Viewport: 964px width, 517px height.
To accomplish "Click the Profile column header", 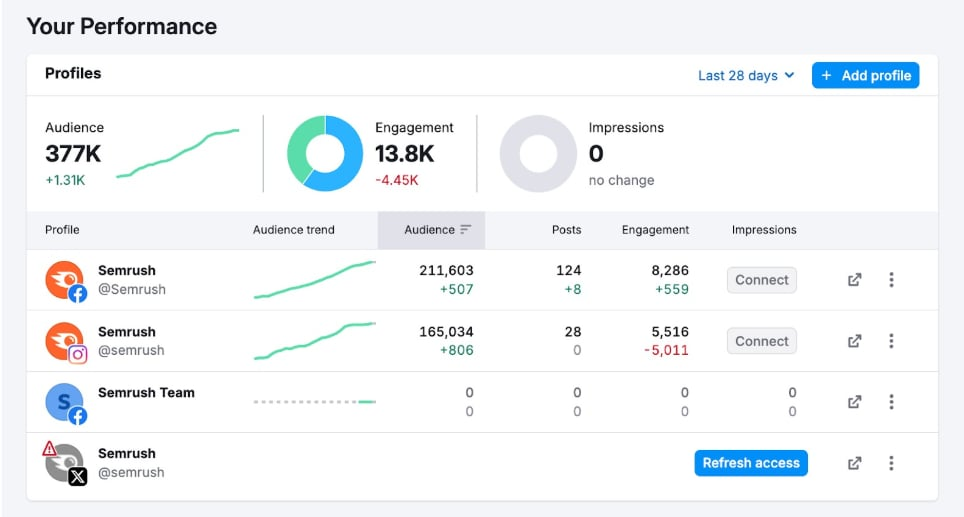I will click(62, 230).
